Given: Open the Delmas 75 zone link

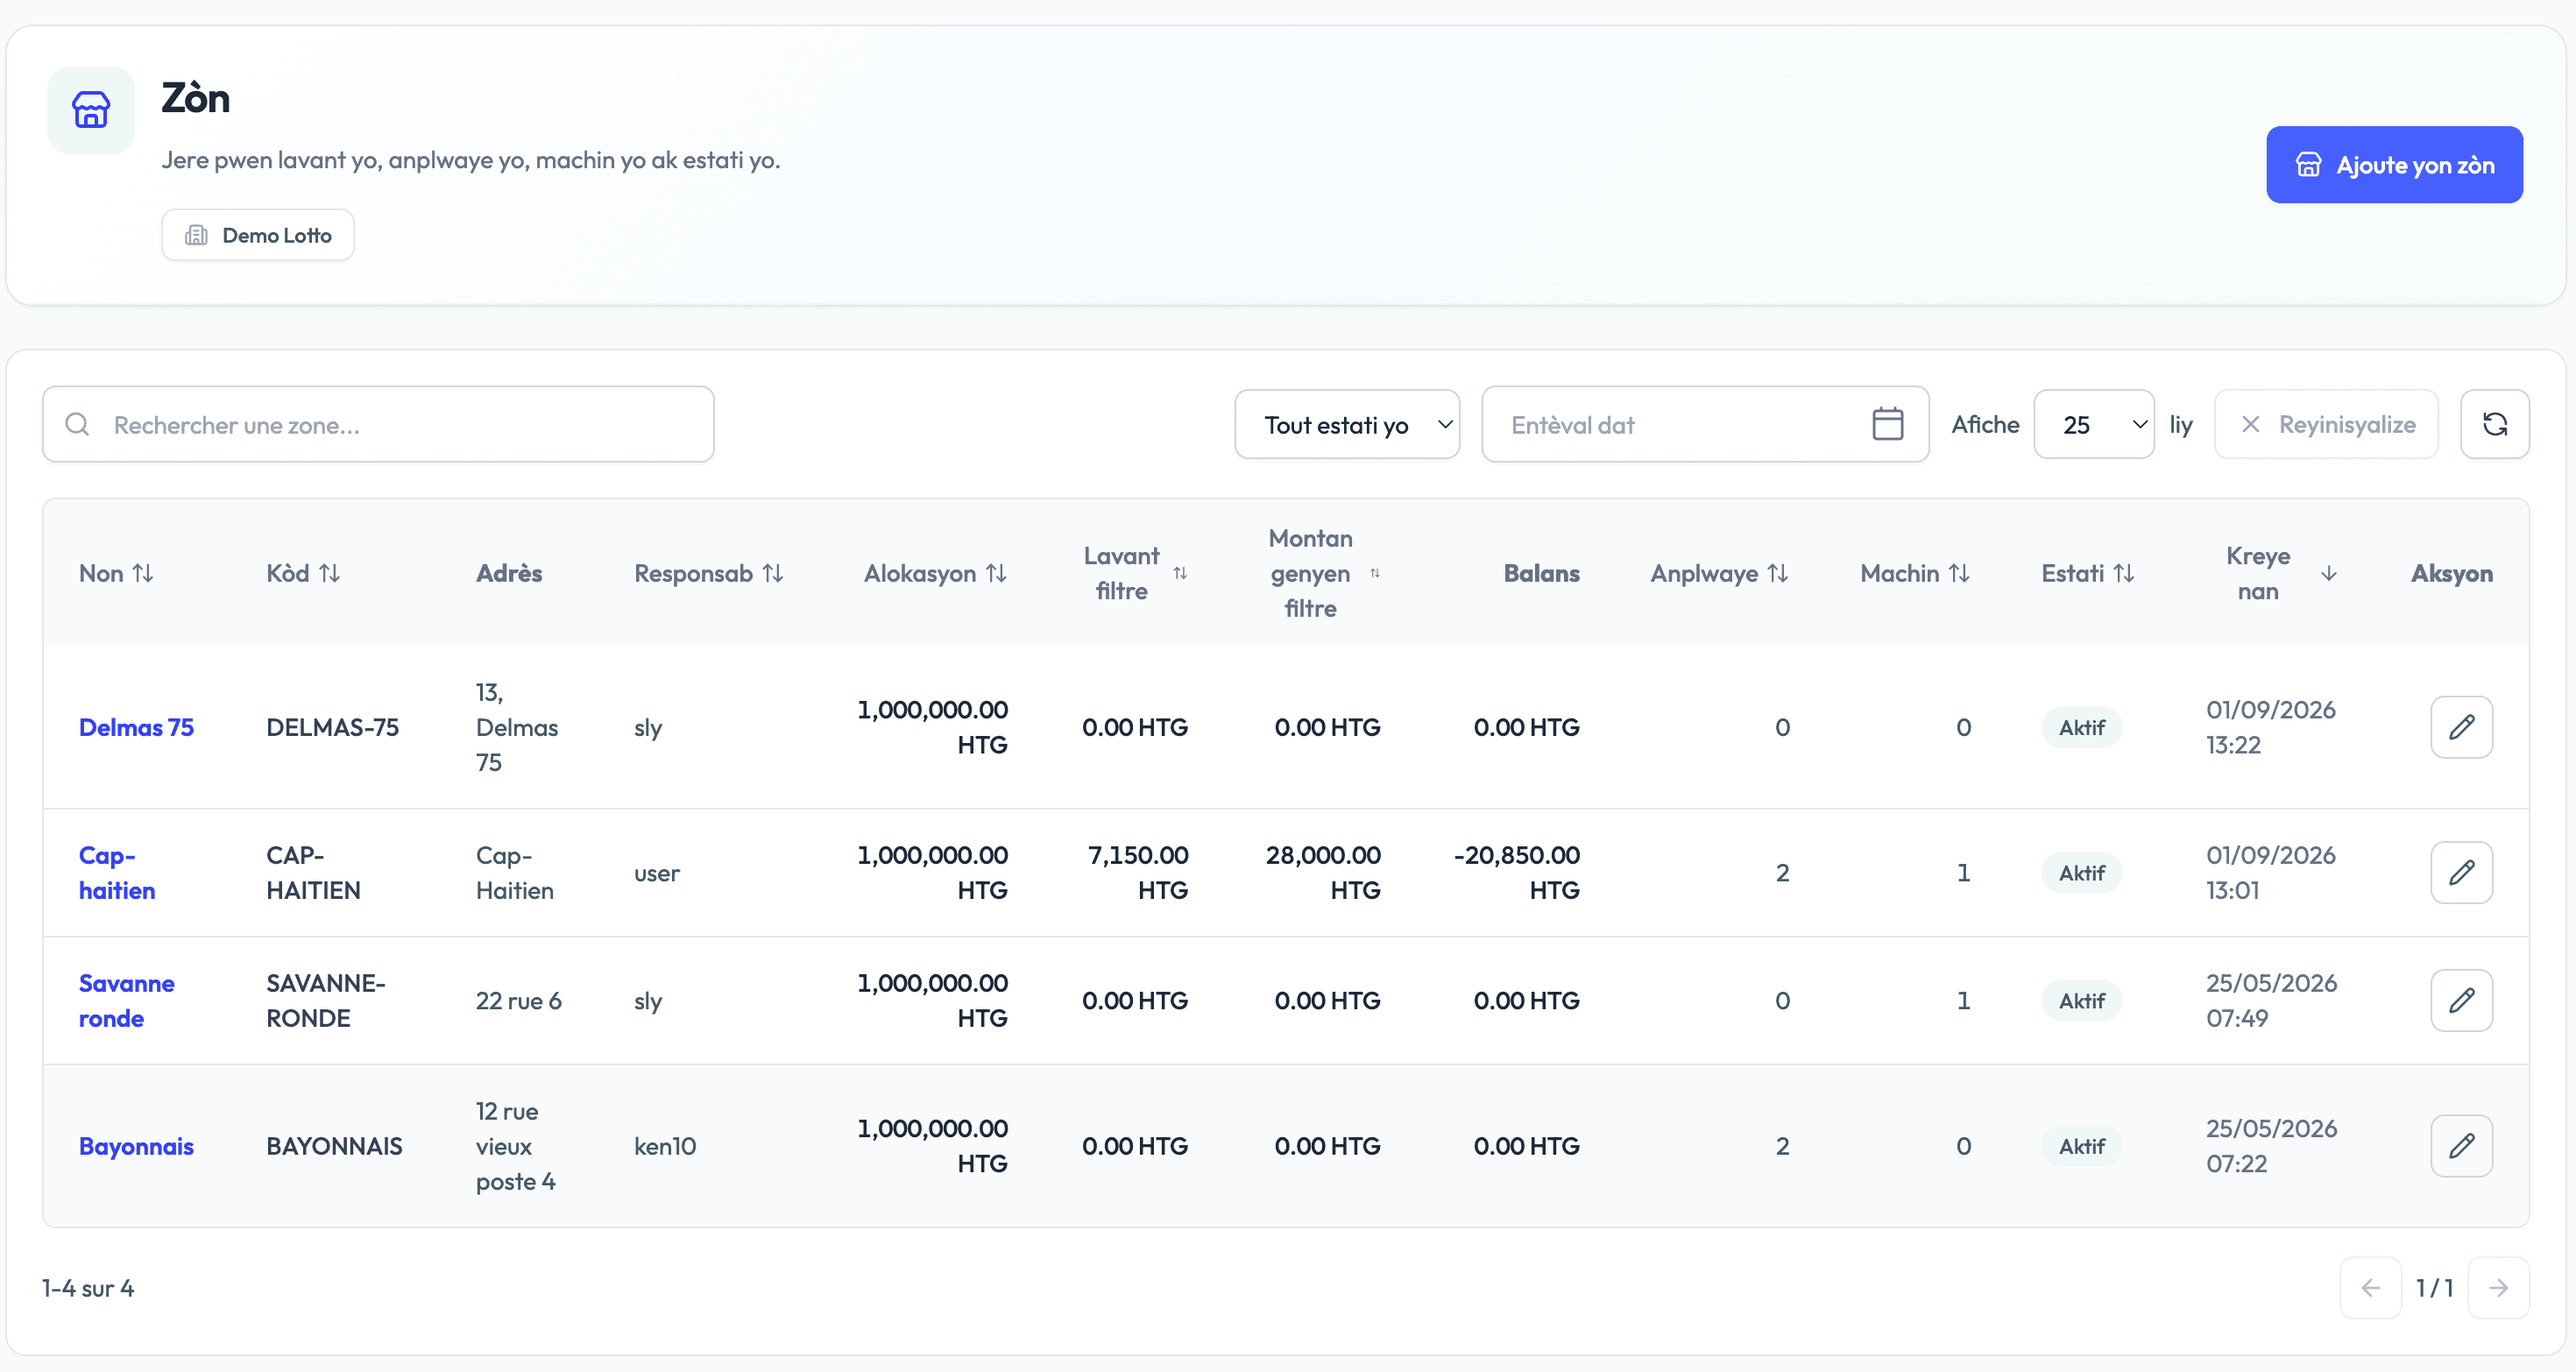Looking at the screenshot, I should (x=136, y=727).
